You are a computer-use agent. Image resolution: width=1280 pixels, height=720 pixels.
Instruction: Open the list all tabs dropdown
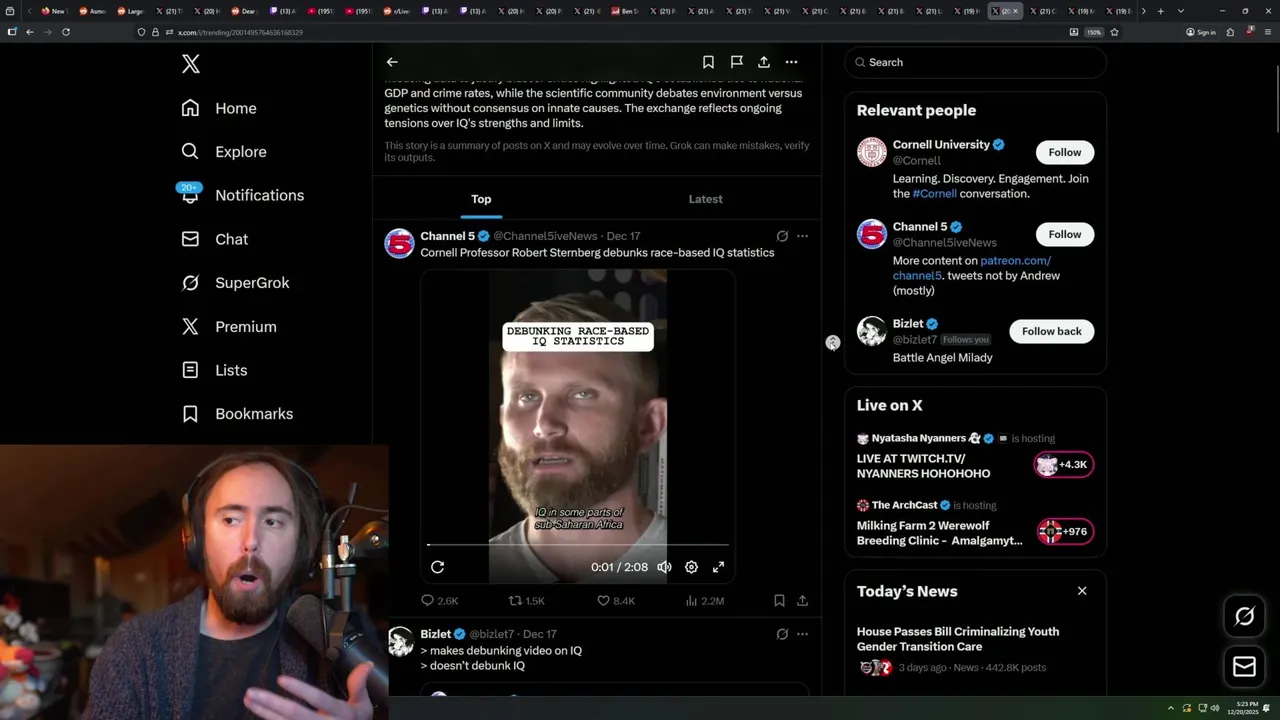tap(1181, 11)
